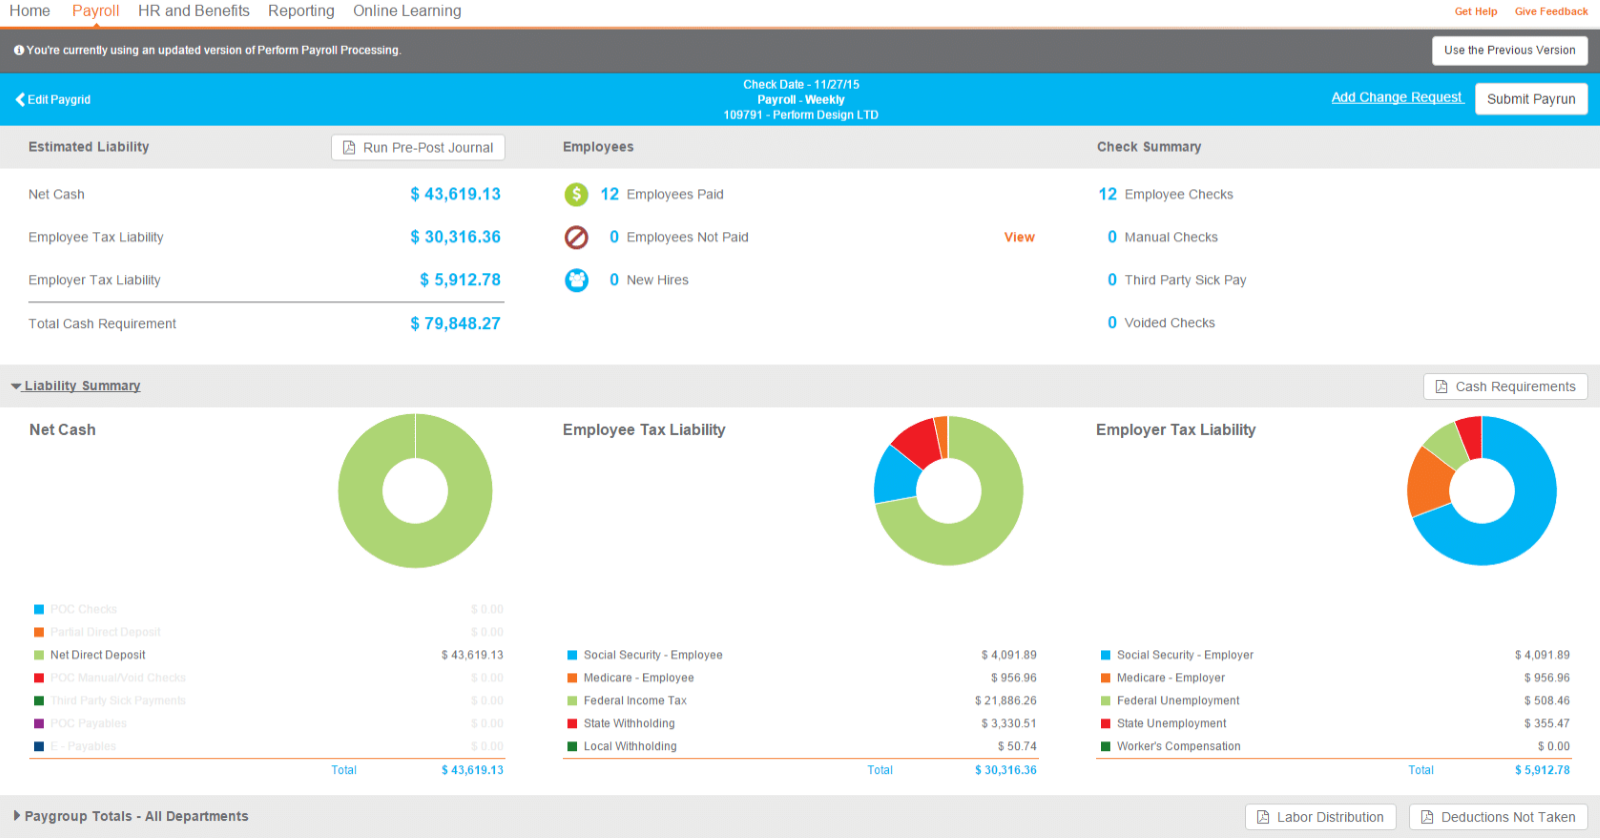Click the document icon on Run Pre-Post Journal
1600x840 pixels.
(349, 147)
